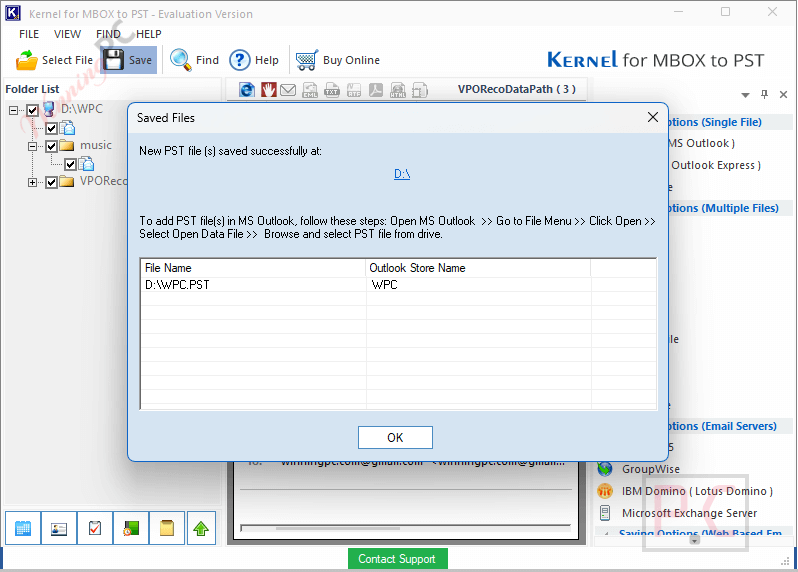This screenshot has width=798, height=572.
Task: Click the MS Outlook saving option
Action: point(701,144)
